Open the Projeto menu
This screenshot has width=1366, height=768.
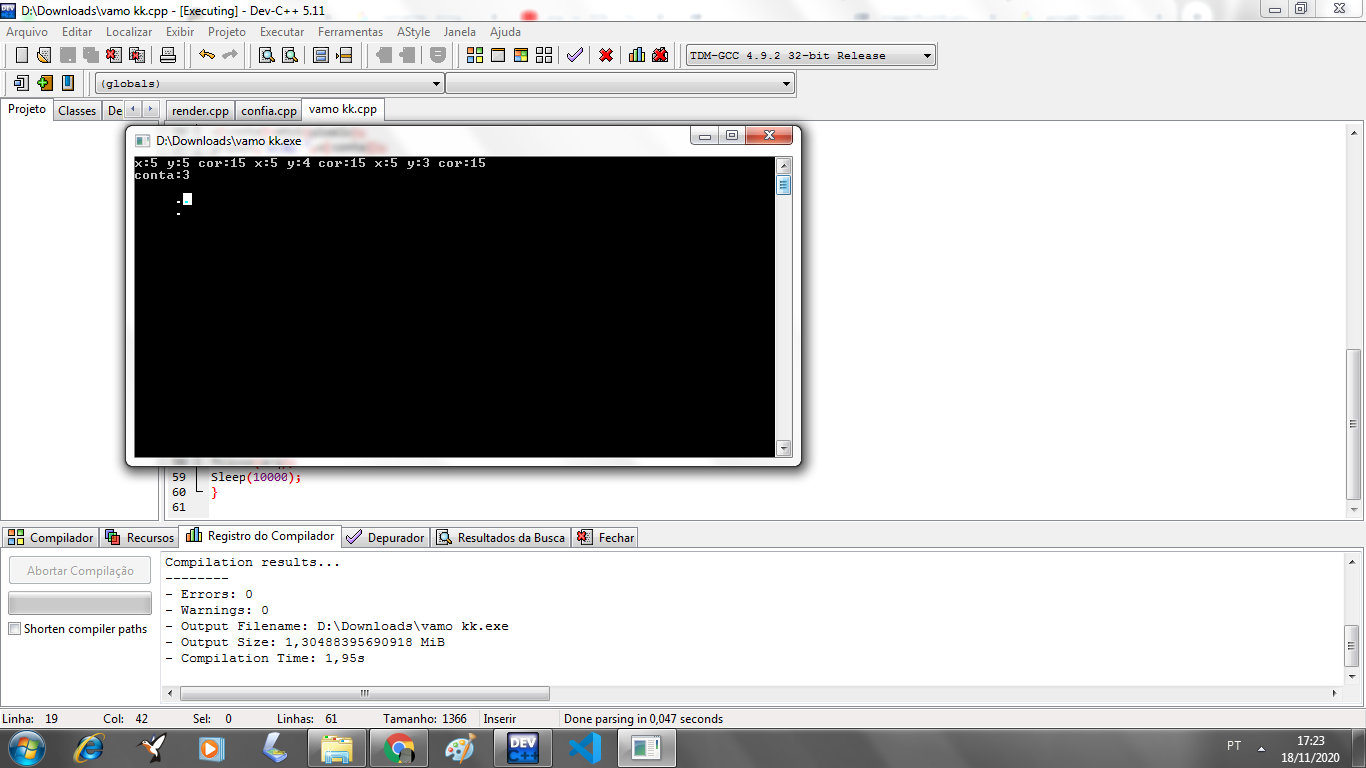(x=227, y=32)
